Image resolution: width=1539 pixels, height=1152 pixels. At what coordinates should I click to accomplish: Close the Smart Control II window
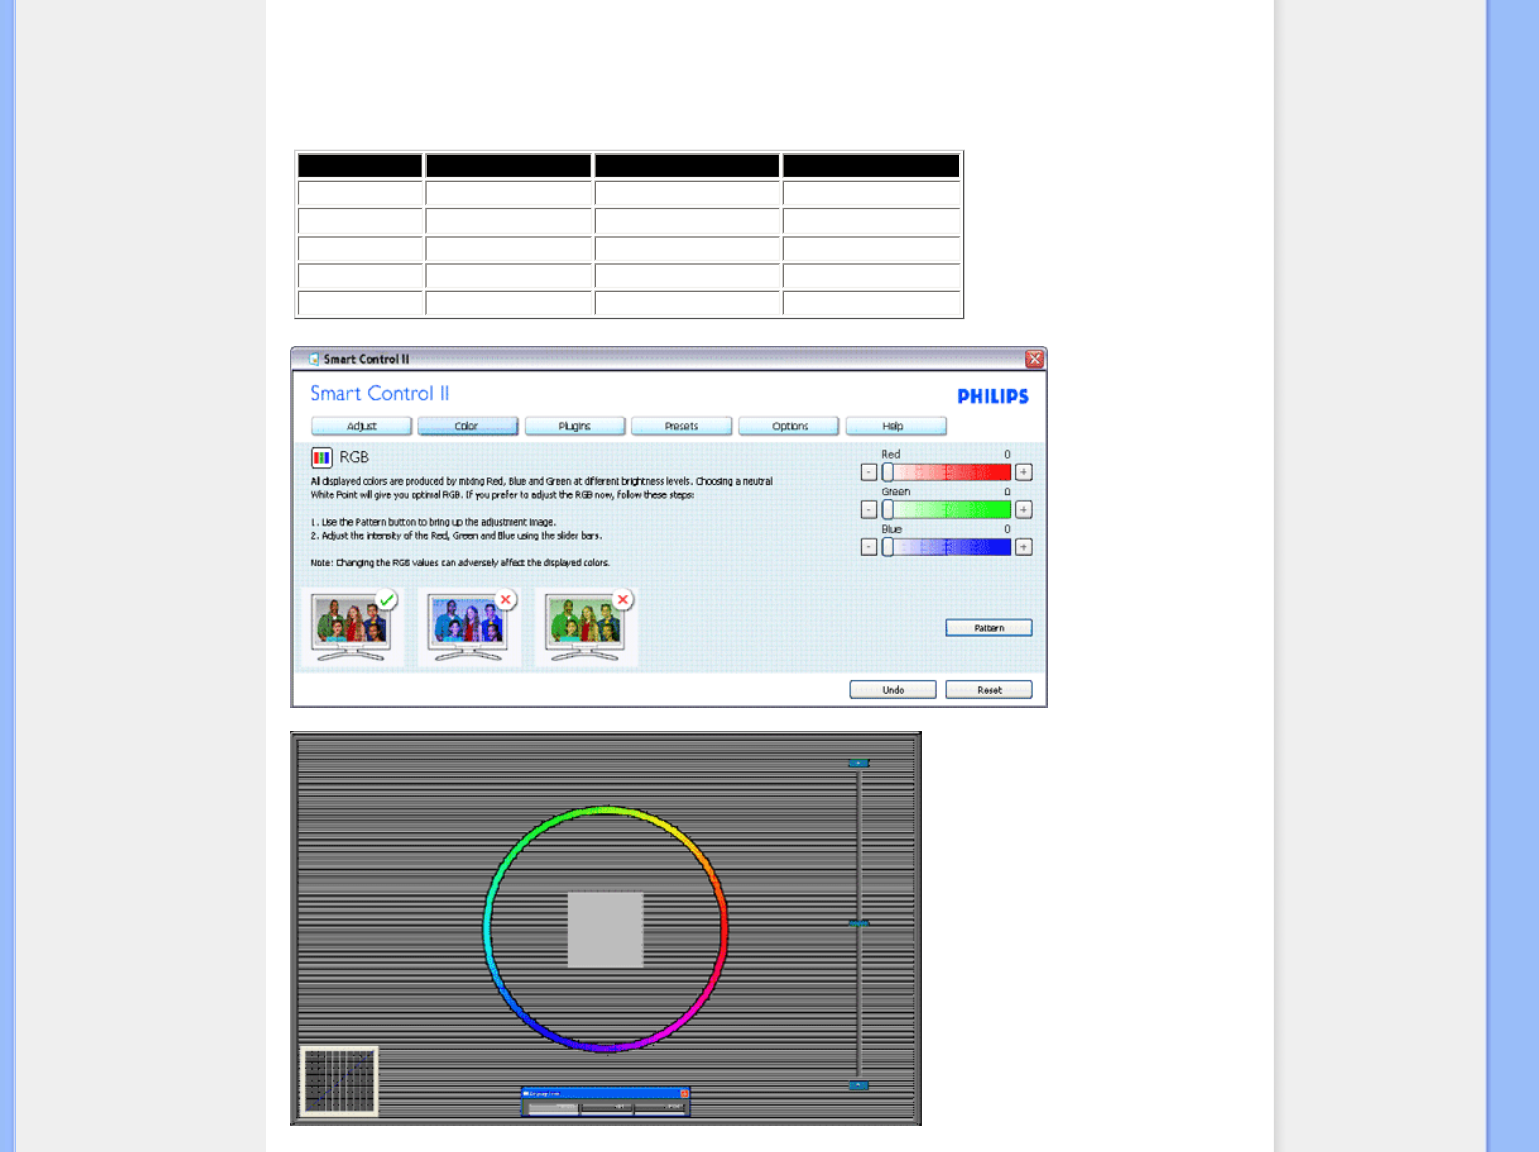point(1034,359)
